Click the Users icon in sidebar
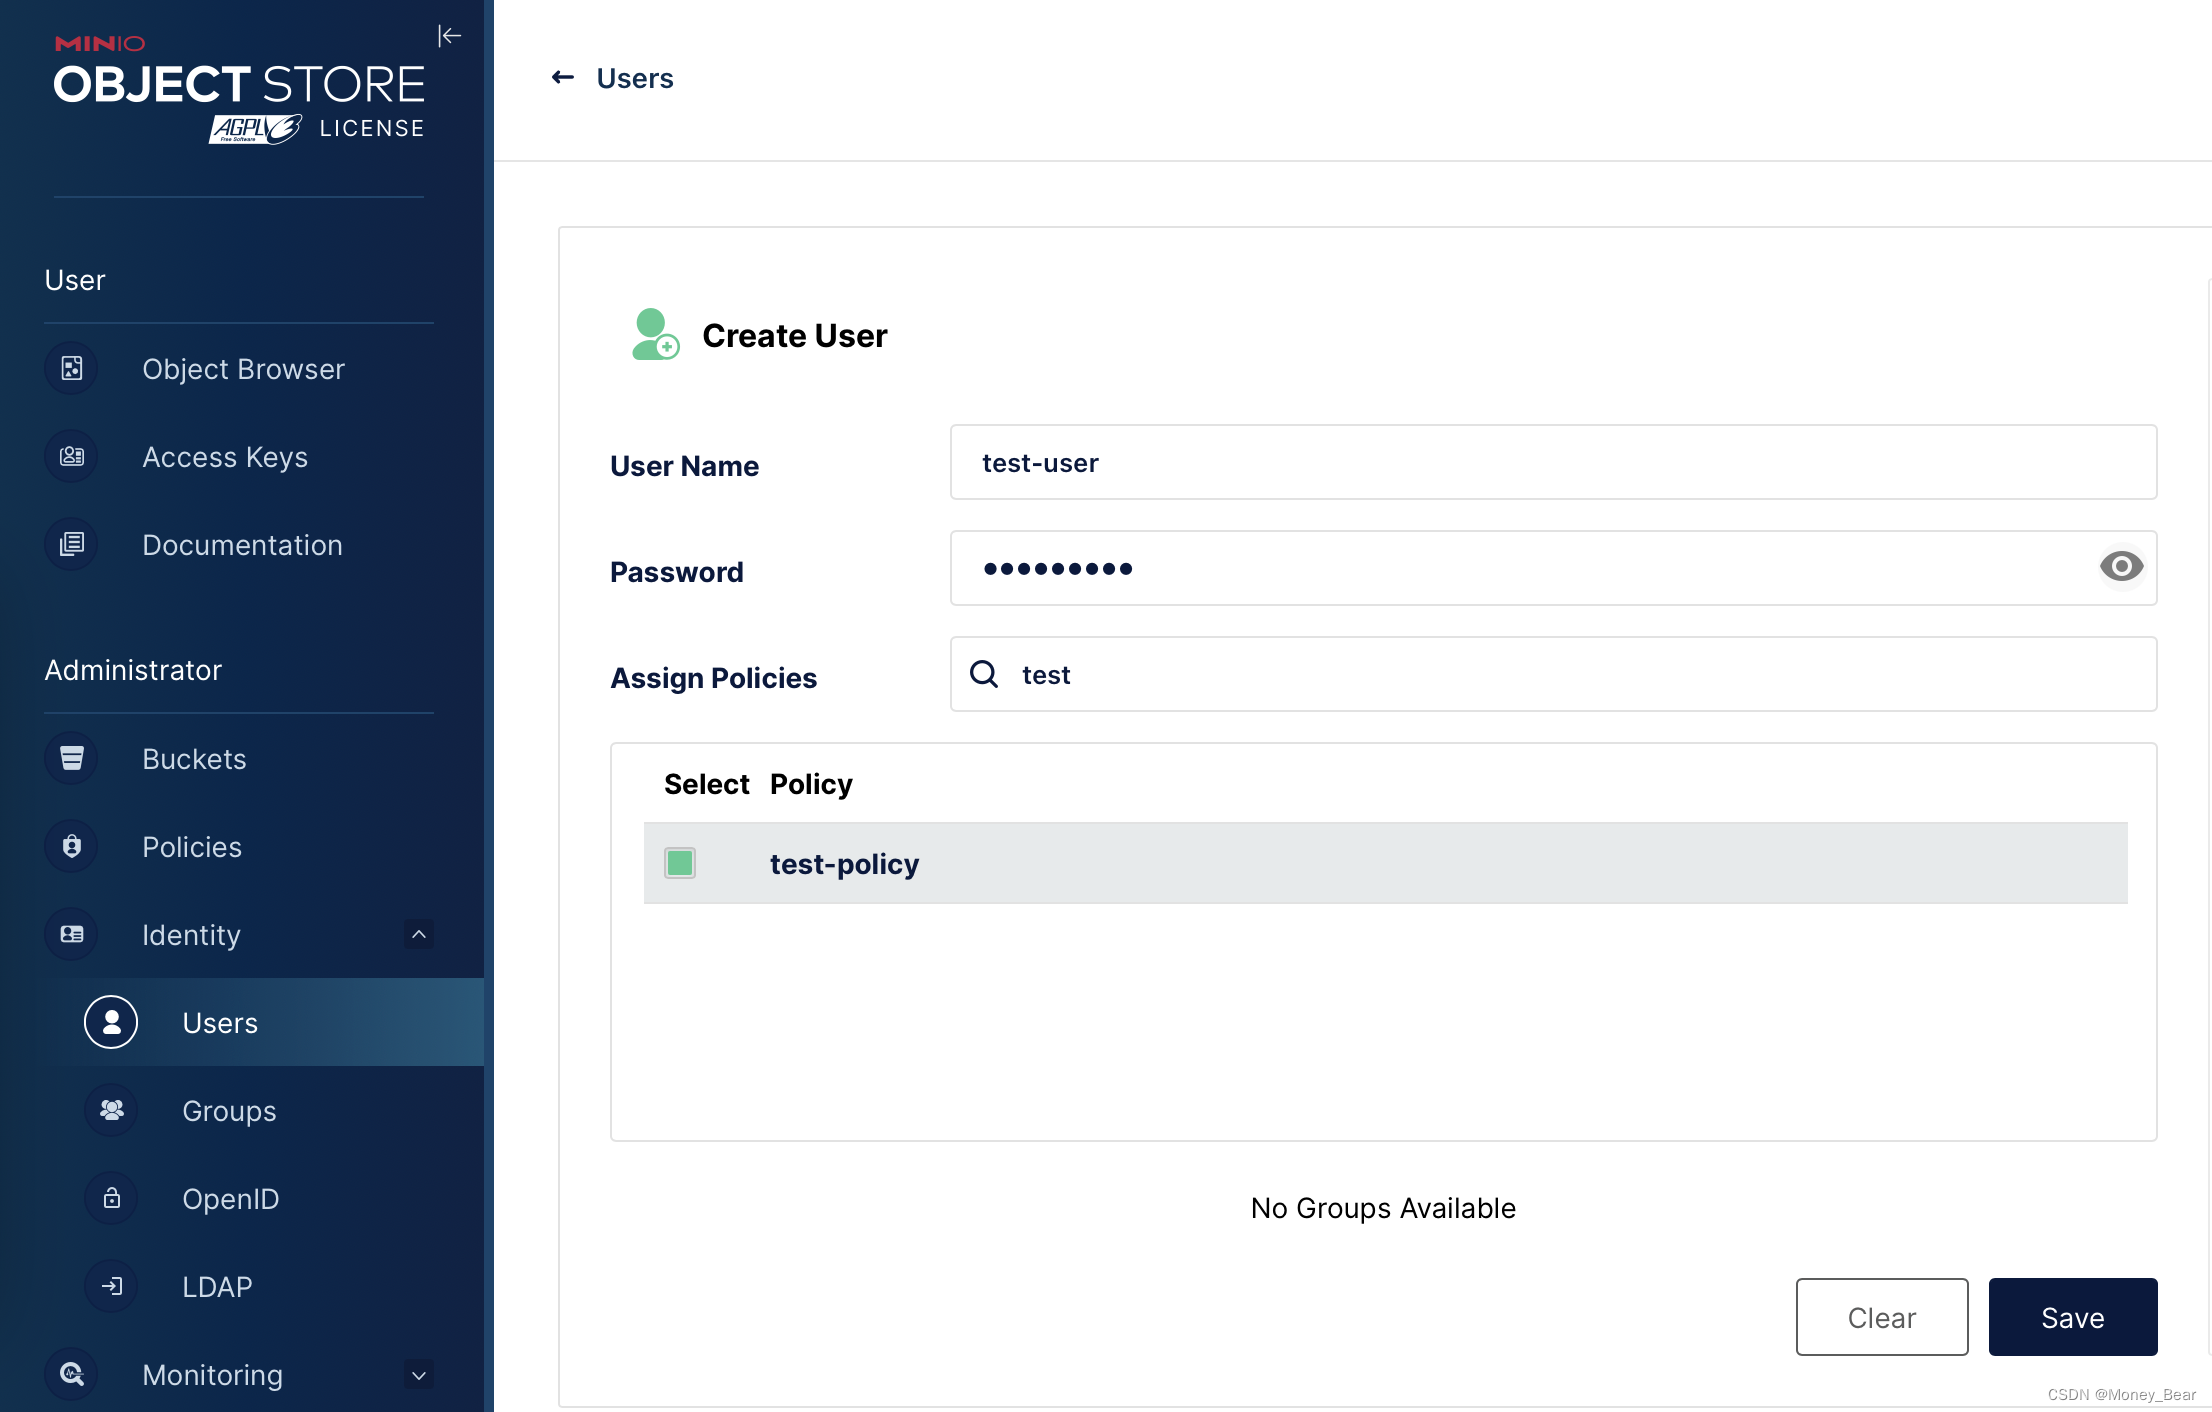 coord(111,1022)
